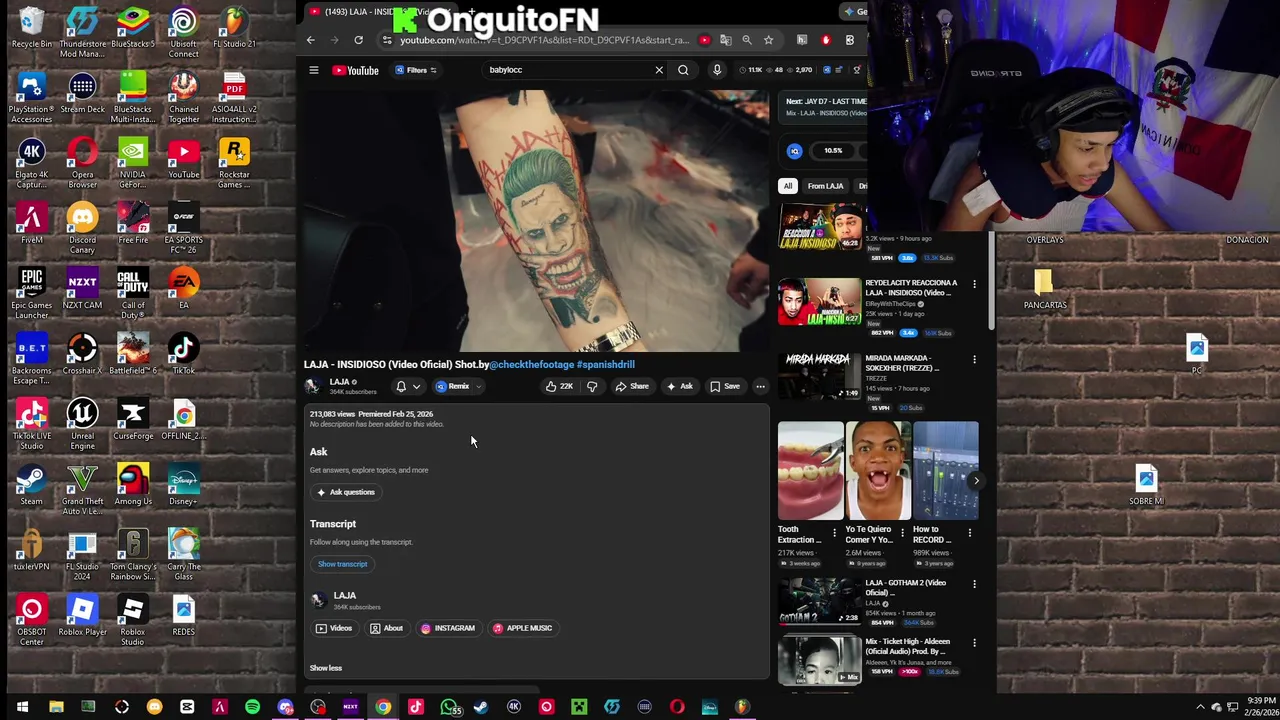Open Discord Canary desktop shortcut
Viewport: 1280px width, 720px height.
[x=82, y=229]
